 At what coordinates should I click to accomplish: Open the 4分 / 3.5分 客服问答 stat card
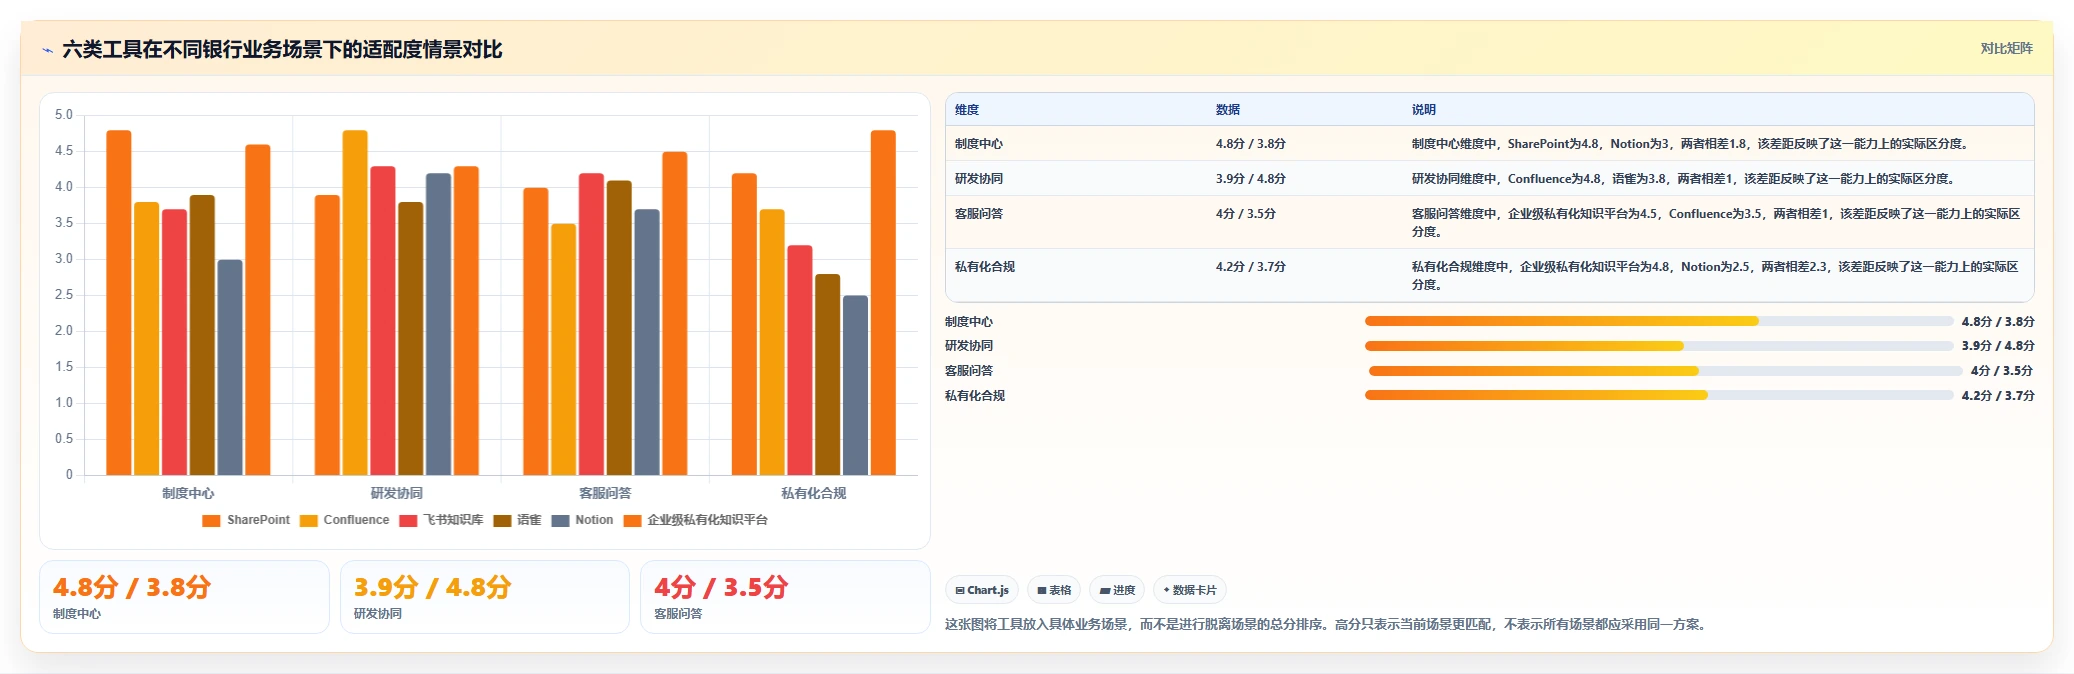click(785, 597)
